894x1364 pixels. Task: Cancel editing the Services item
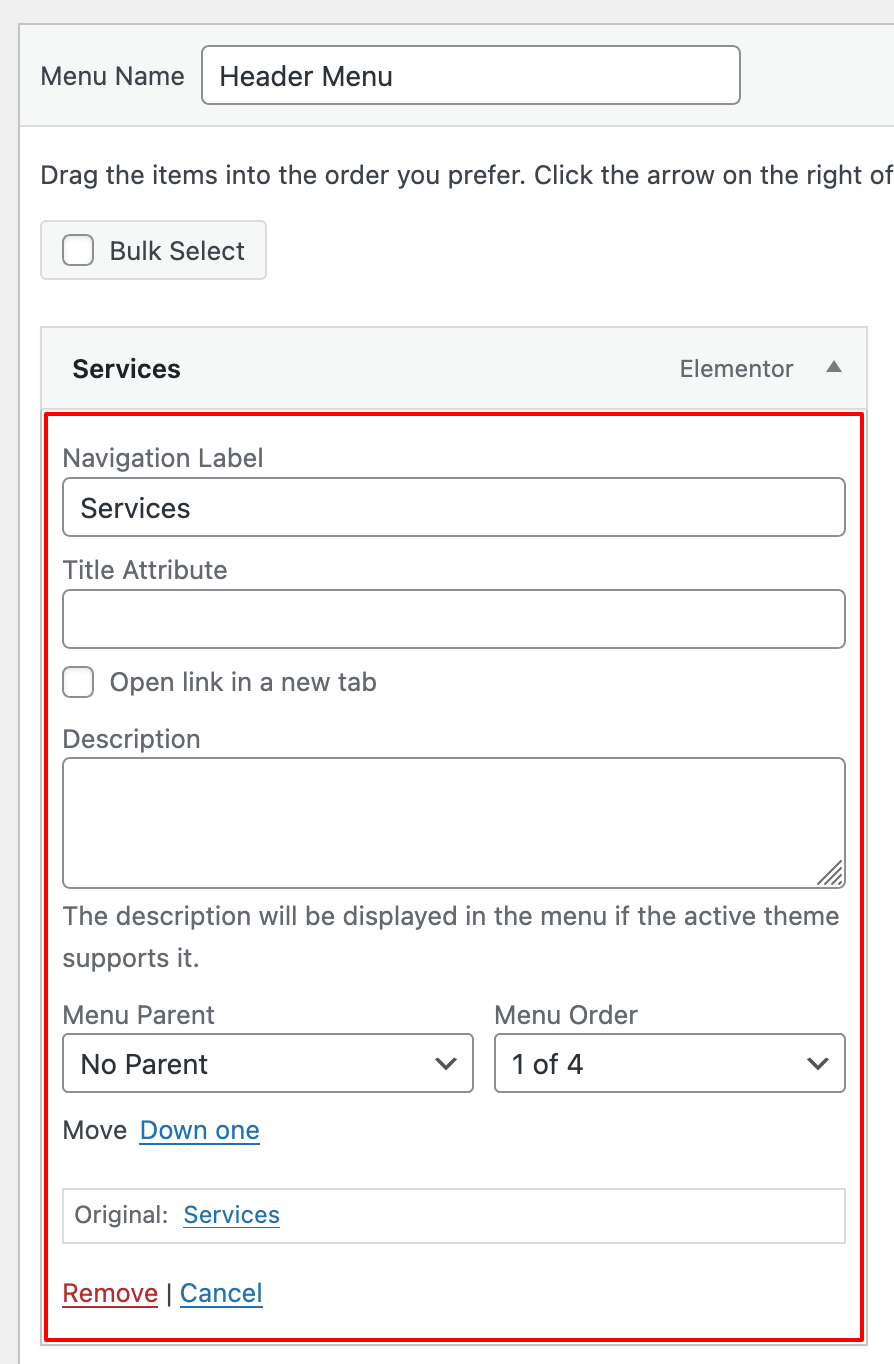coord(221,1293)
